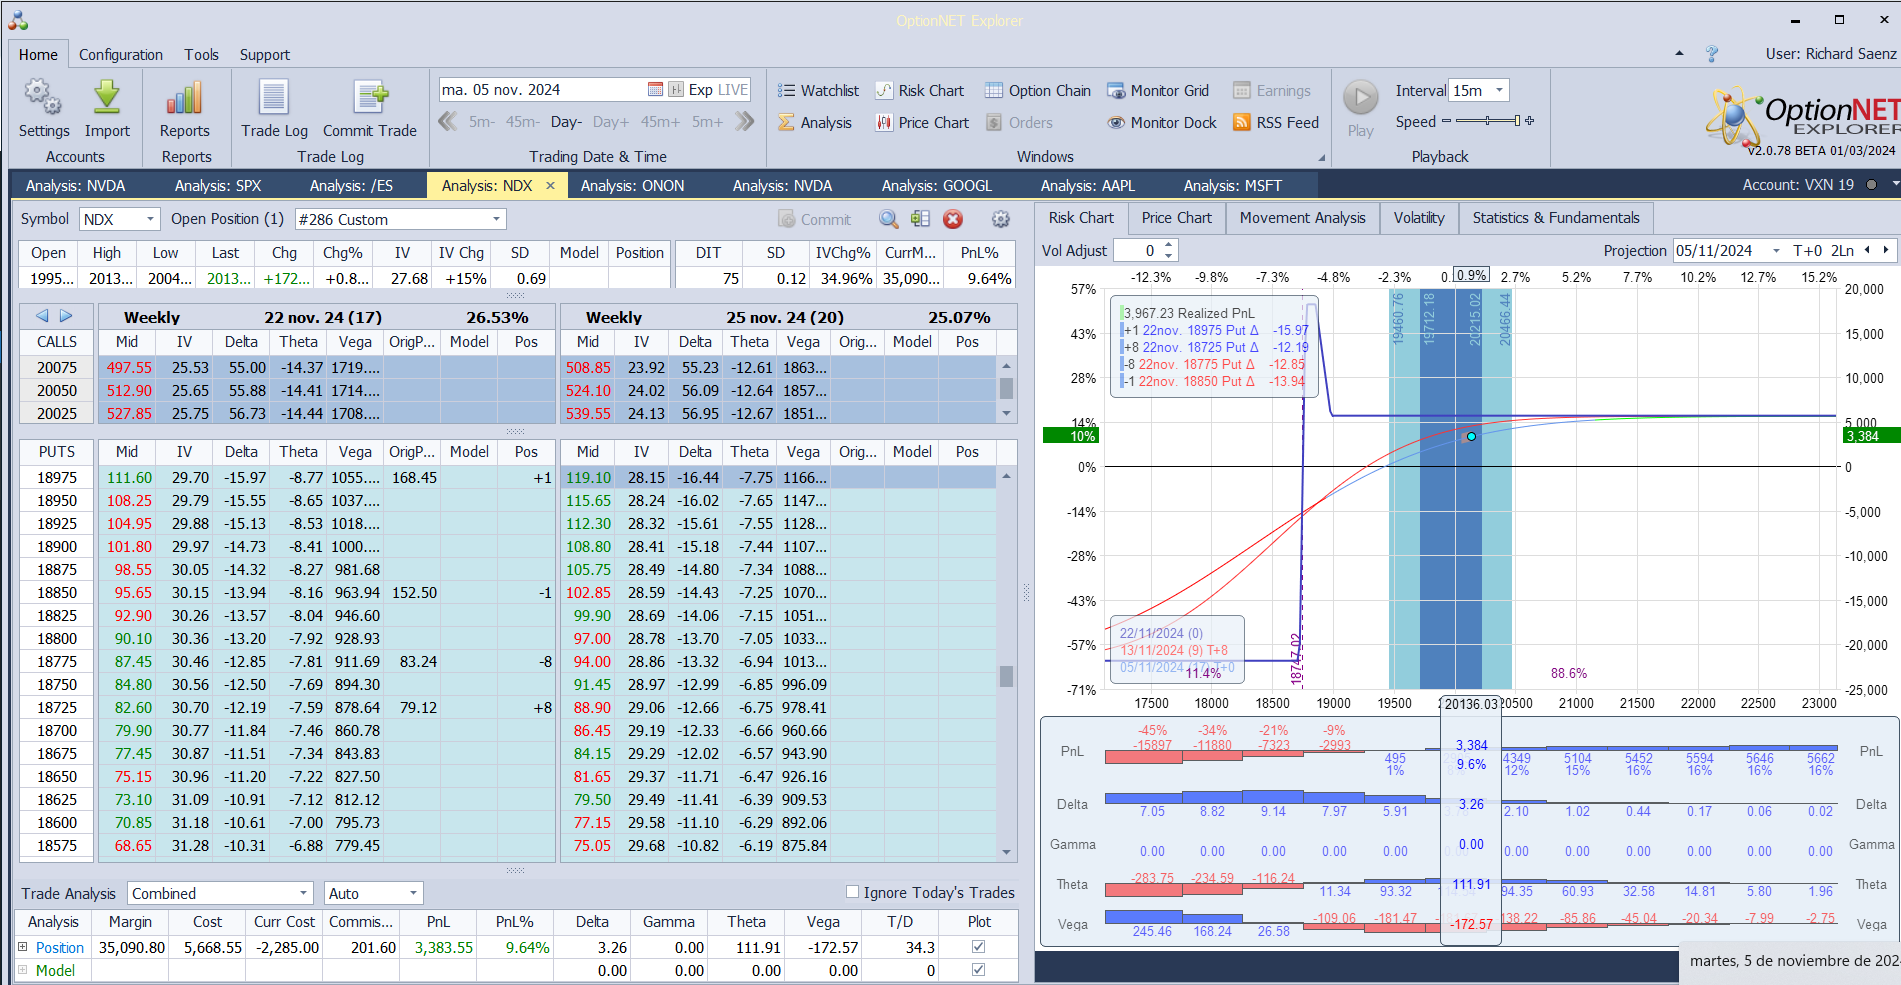The height and width of the screenshot is (985, 1901).
Task: Close the Analysis: NDX tab
Action: coord(550,185)
